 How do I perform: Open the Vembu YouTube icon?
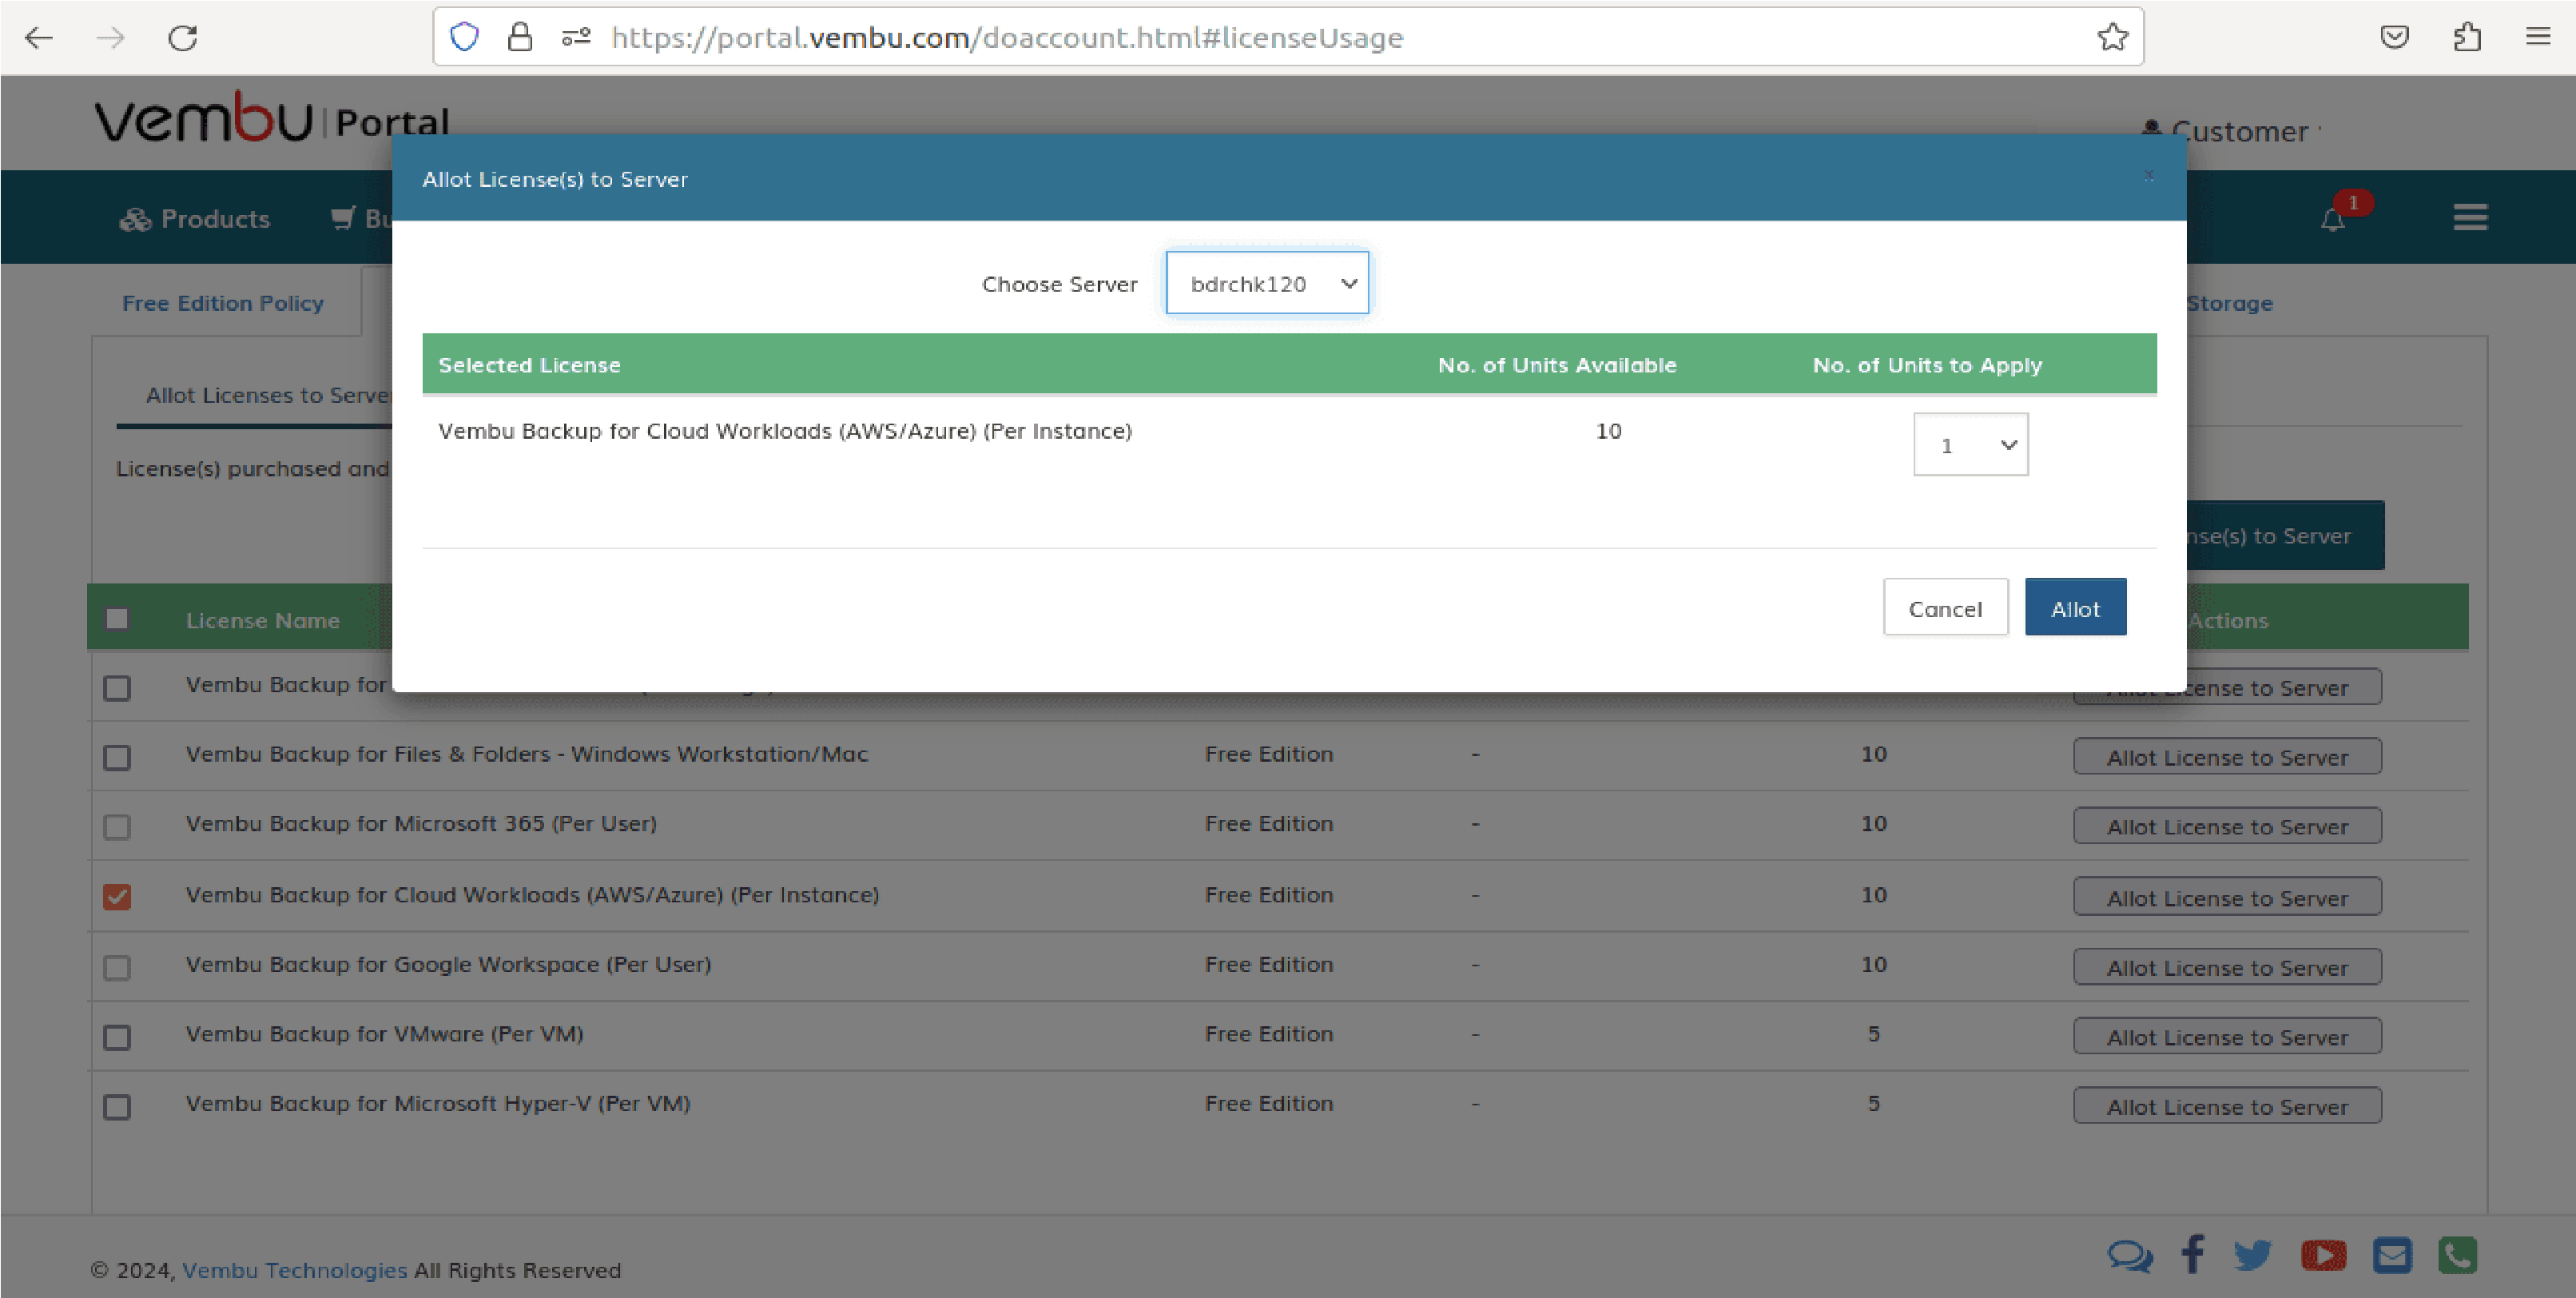pos(2323,1255)
